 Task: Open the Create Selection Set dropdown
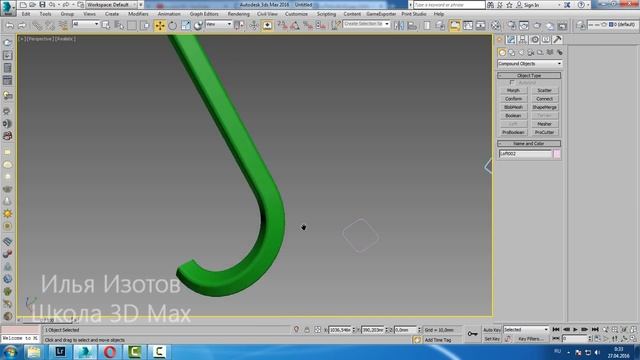pos(366,24)
